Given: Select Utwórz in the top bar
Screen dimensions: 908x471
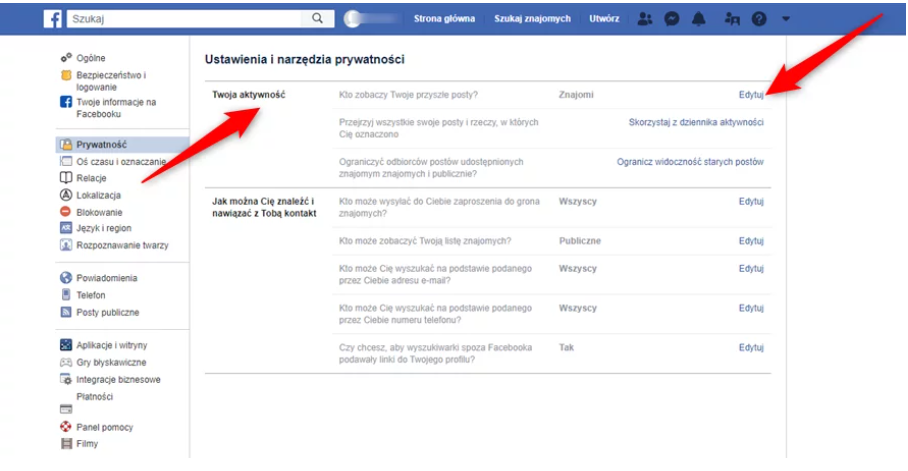Looking at the screenshot, I should coord(604,19).
